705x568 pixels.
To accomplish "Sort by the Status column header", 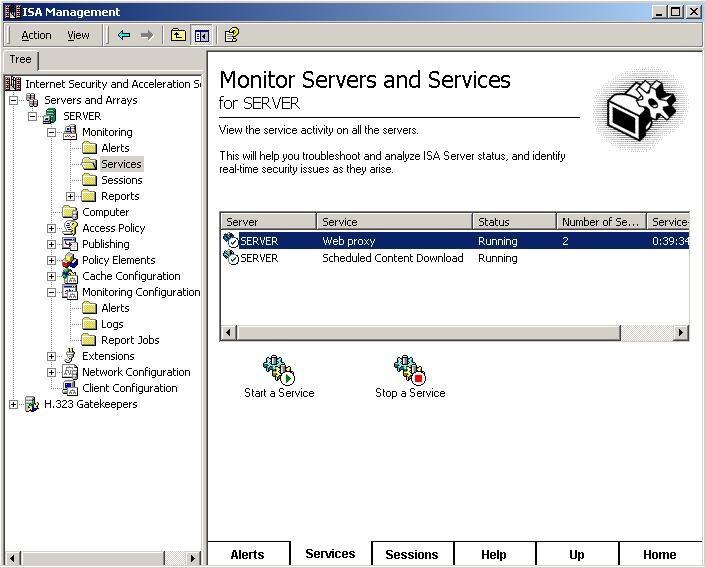I will (514, 222).
